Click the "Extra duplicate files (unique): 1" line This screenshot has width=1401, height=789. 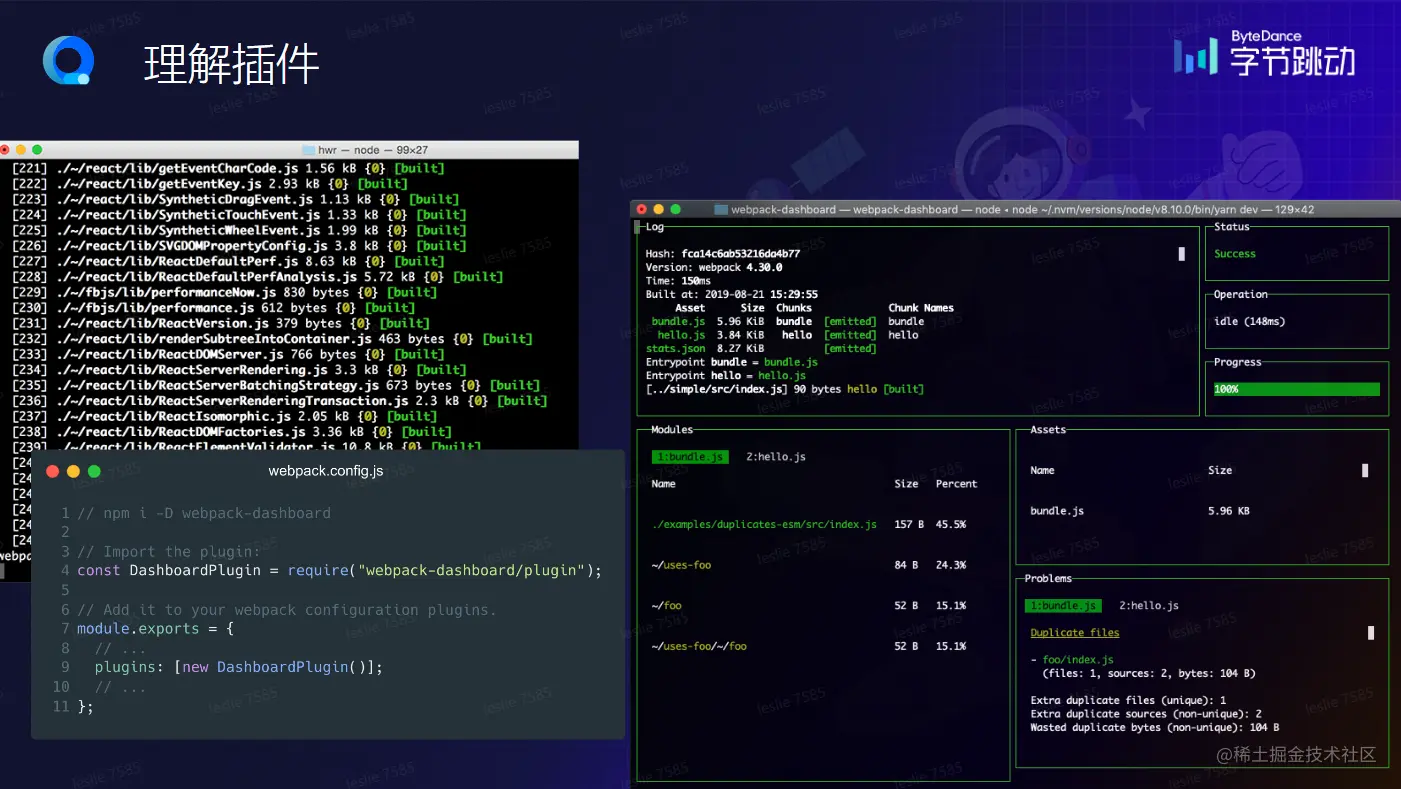point(1128,701)
